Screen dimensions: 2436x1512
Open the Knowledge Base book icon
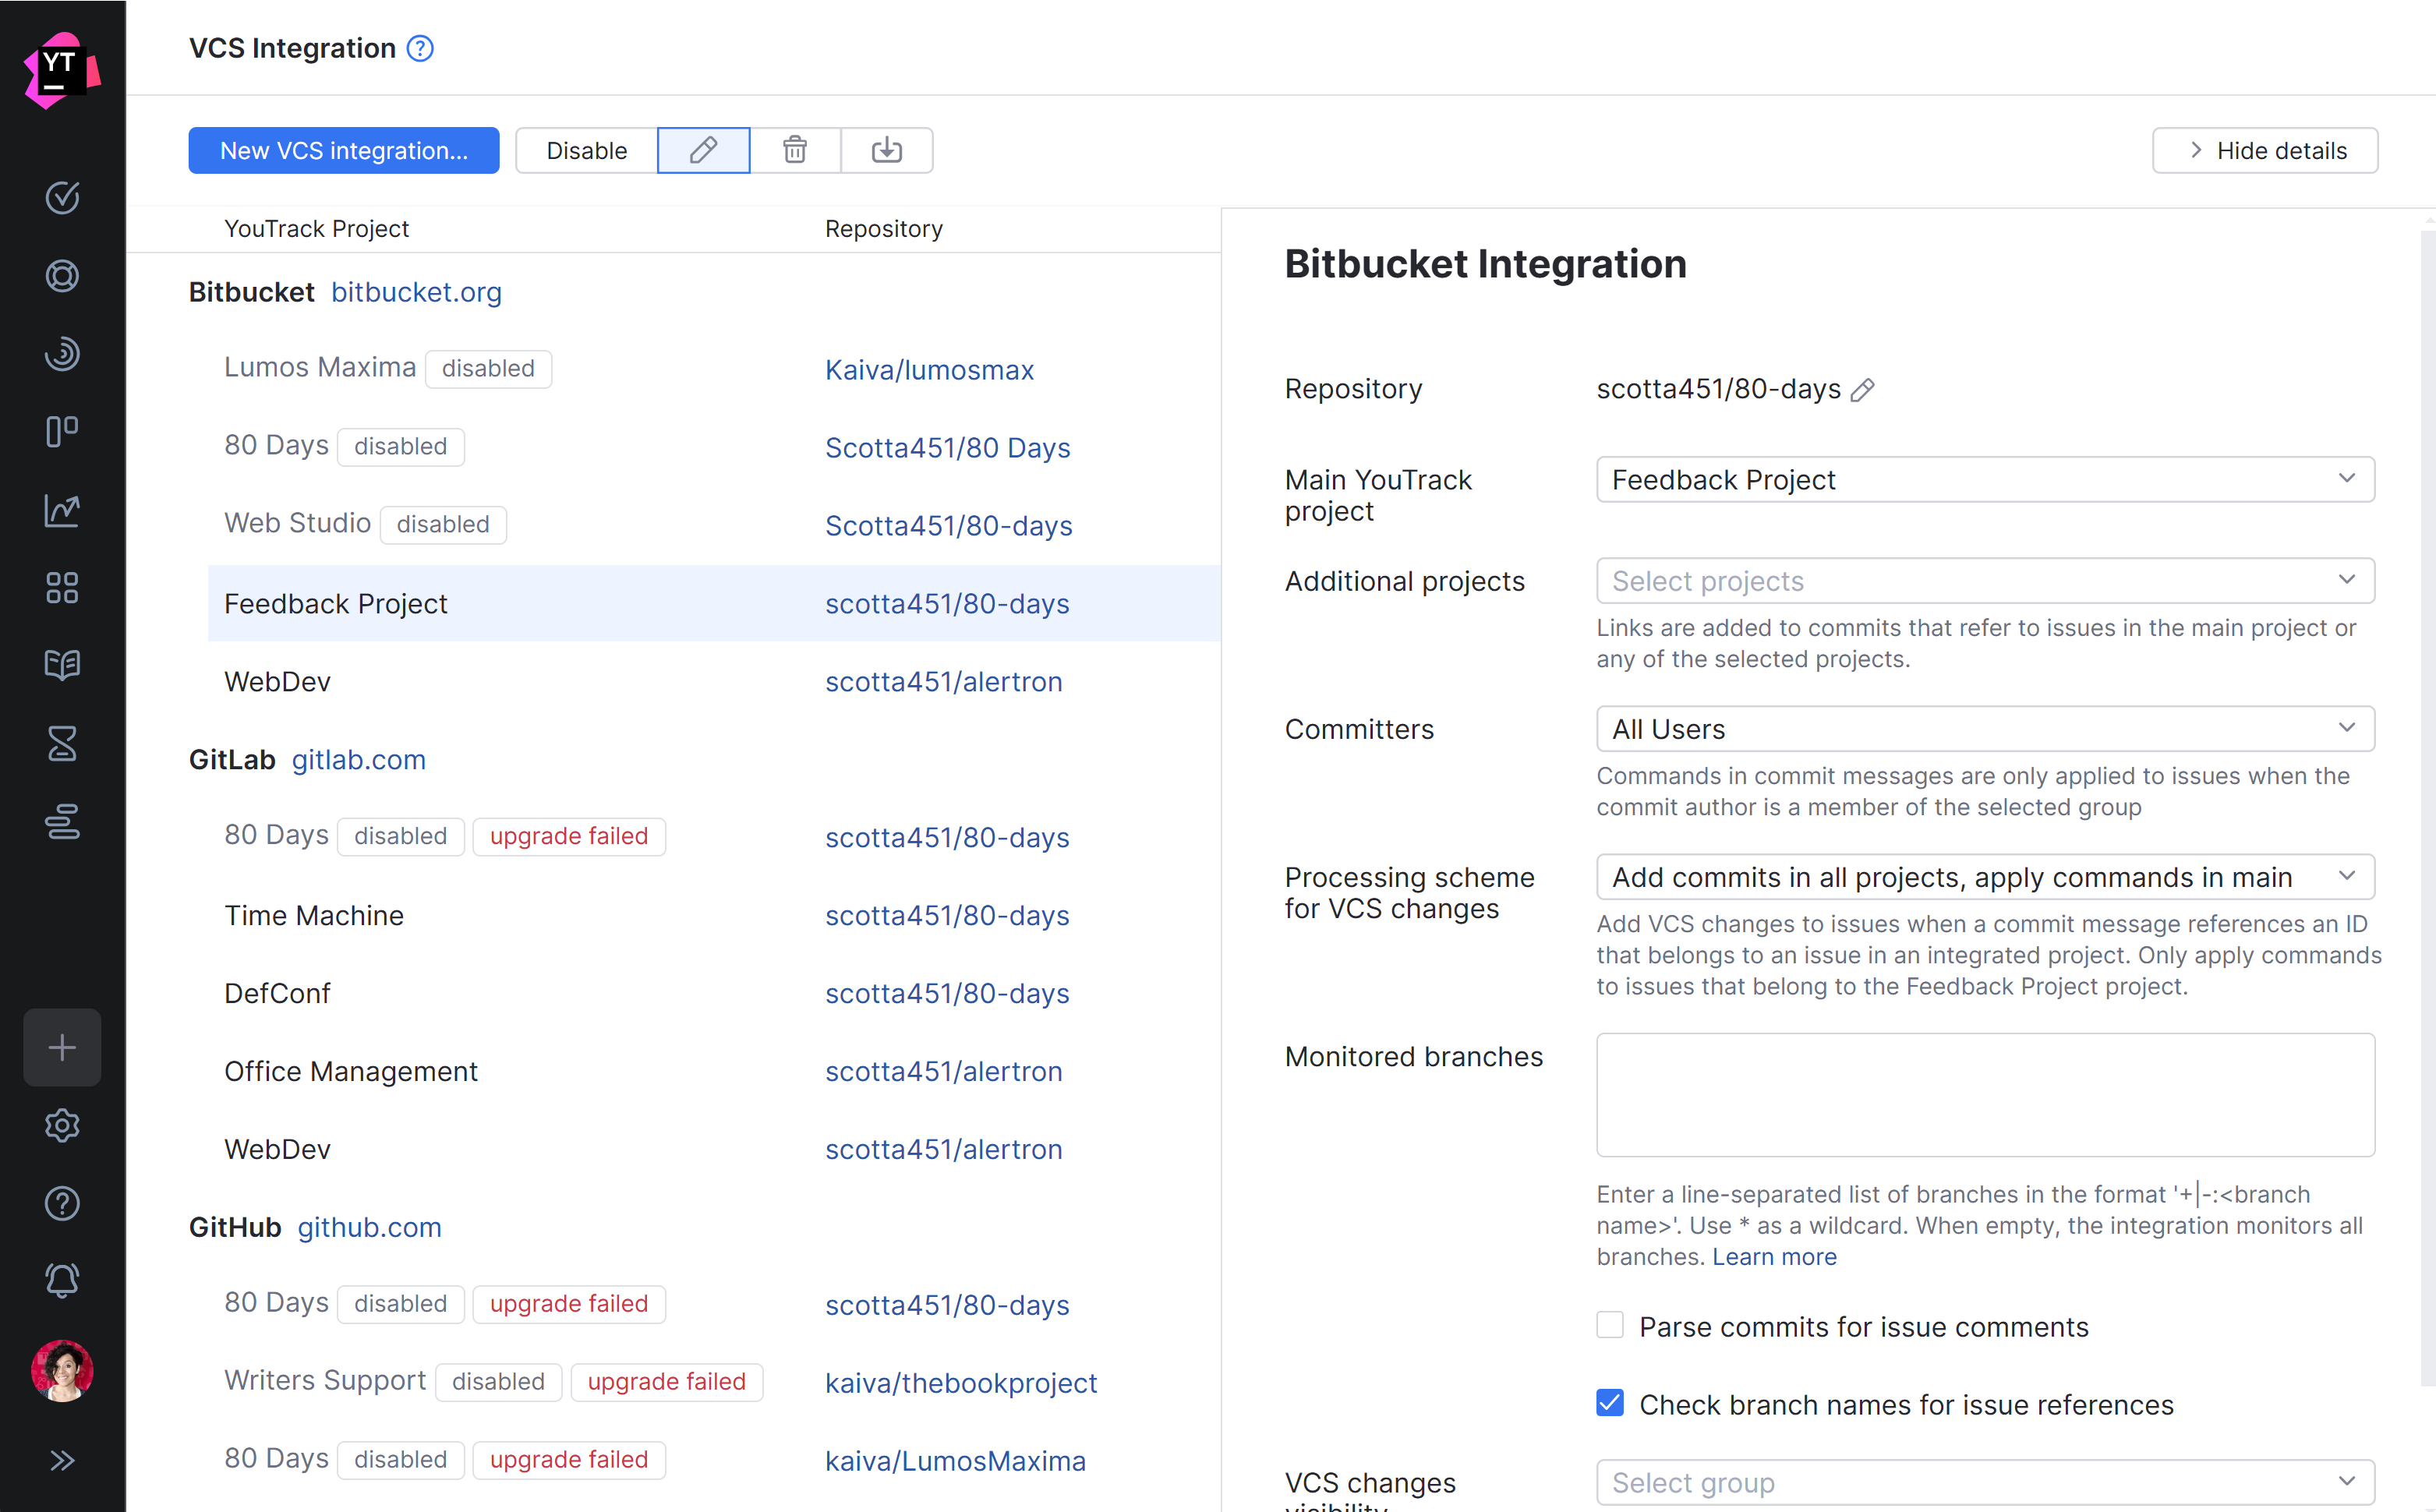(62, 665)
